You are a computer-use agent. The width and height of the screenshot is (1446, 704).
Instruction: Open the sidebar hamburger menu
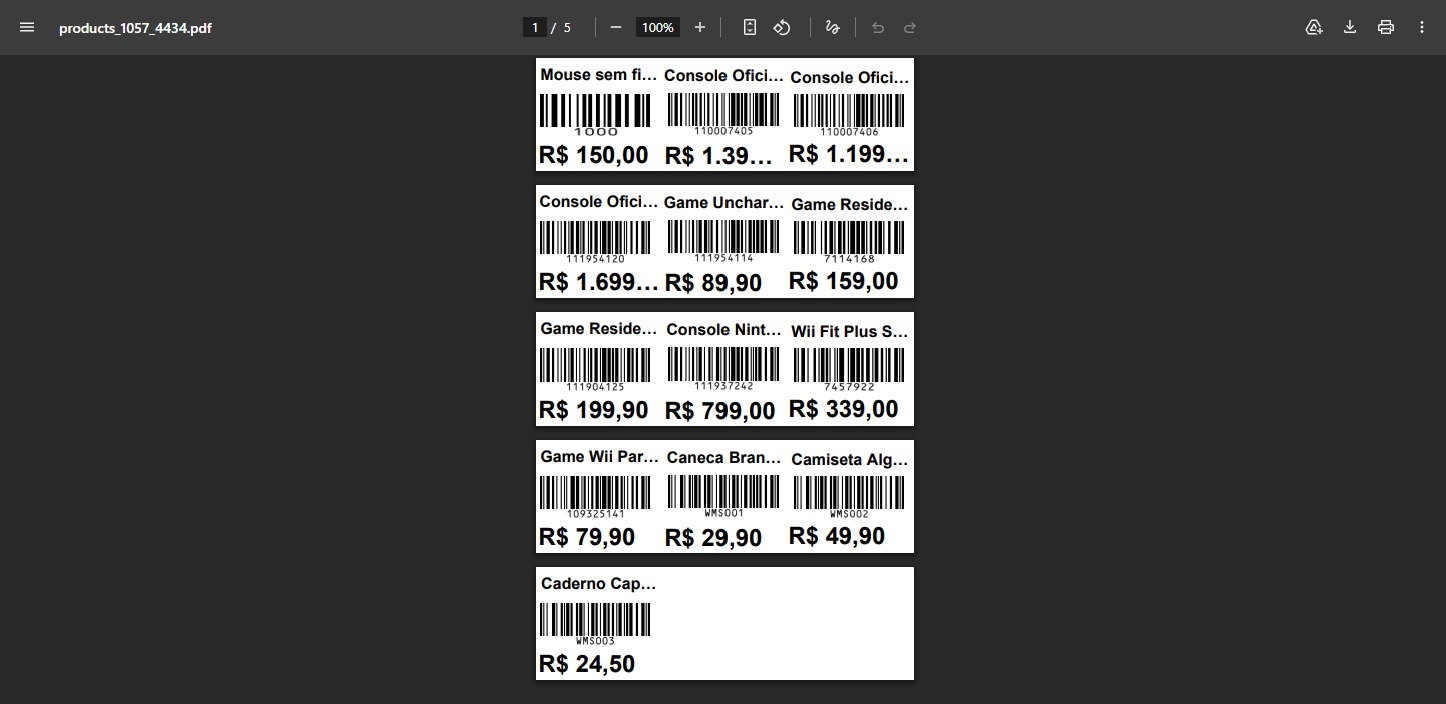click(27, 27)
